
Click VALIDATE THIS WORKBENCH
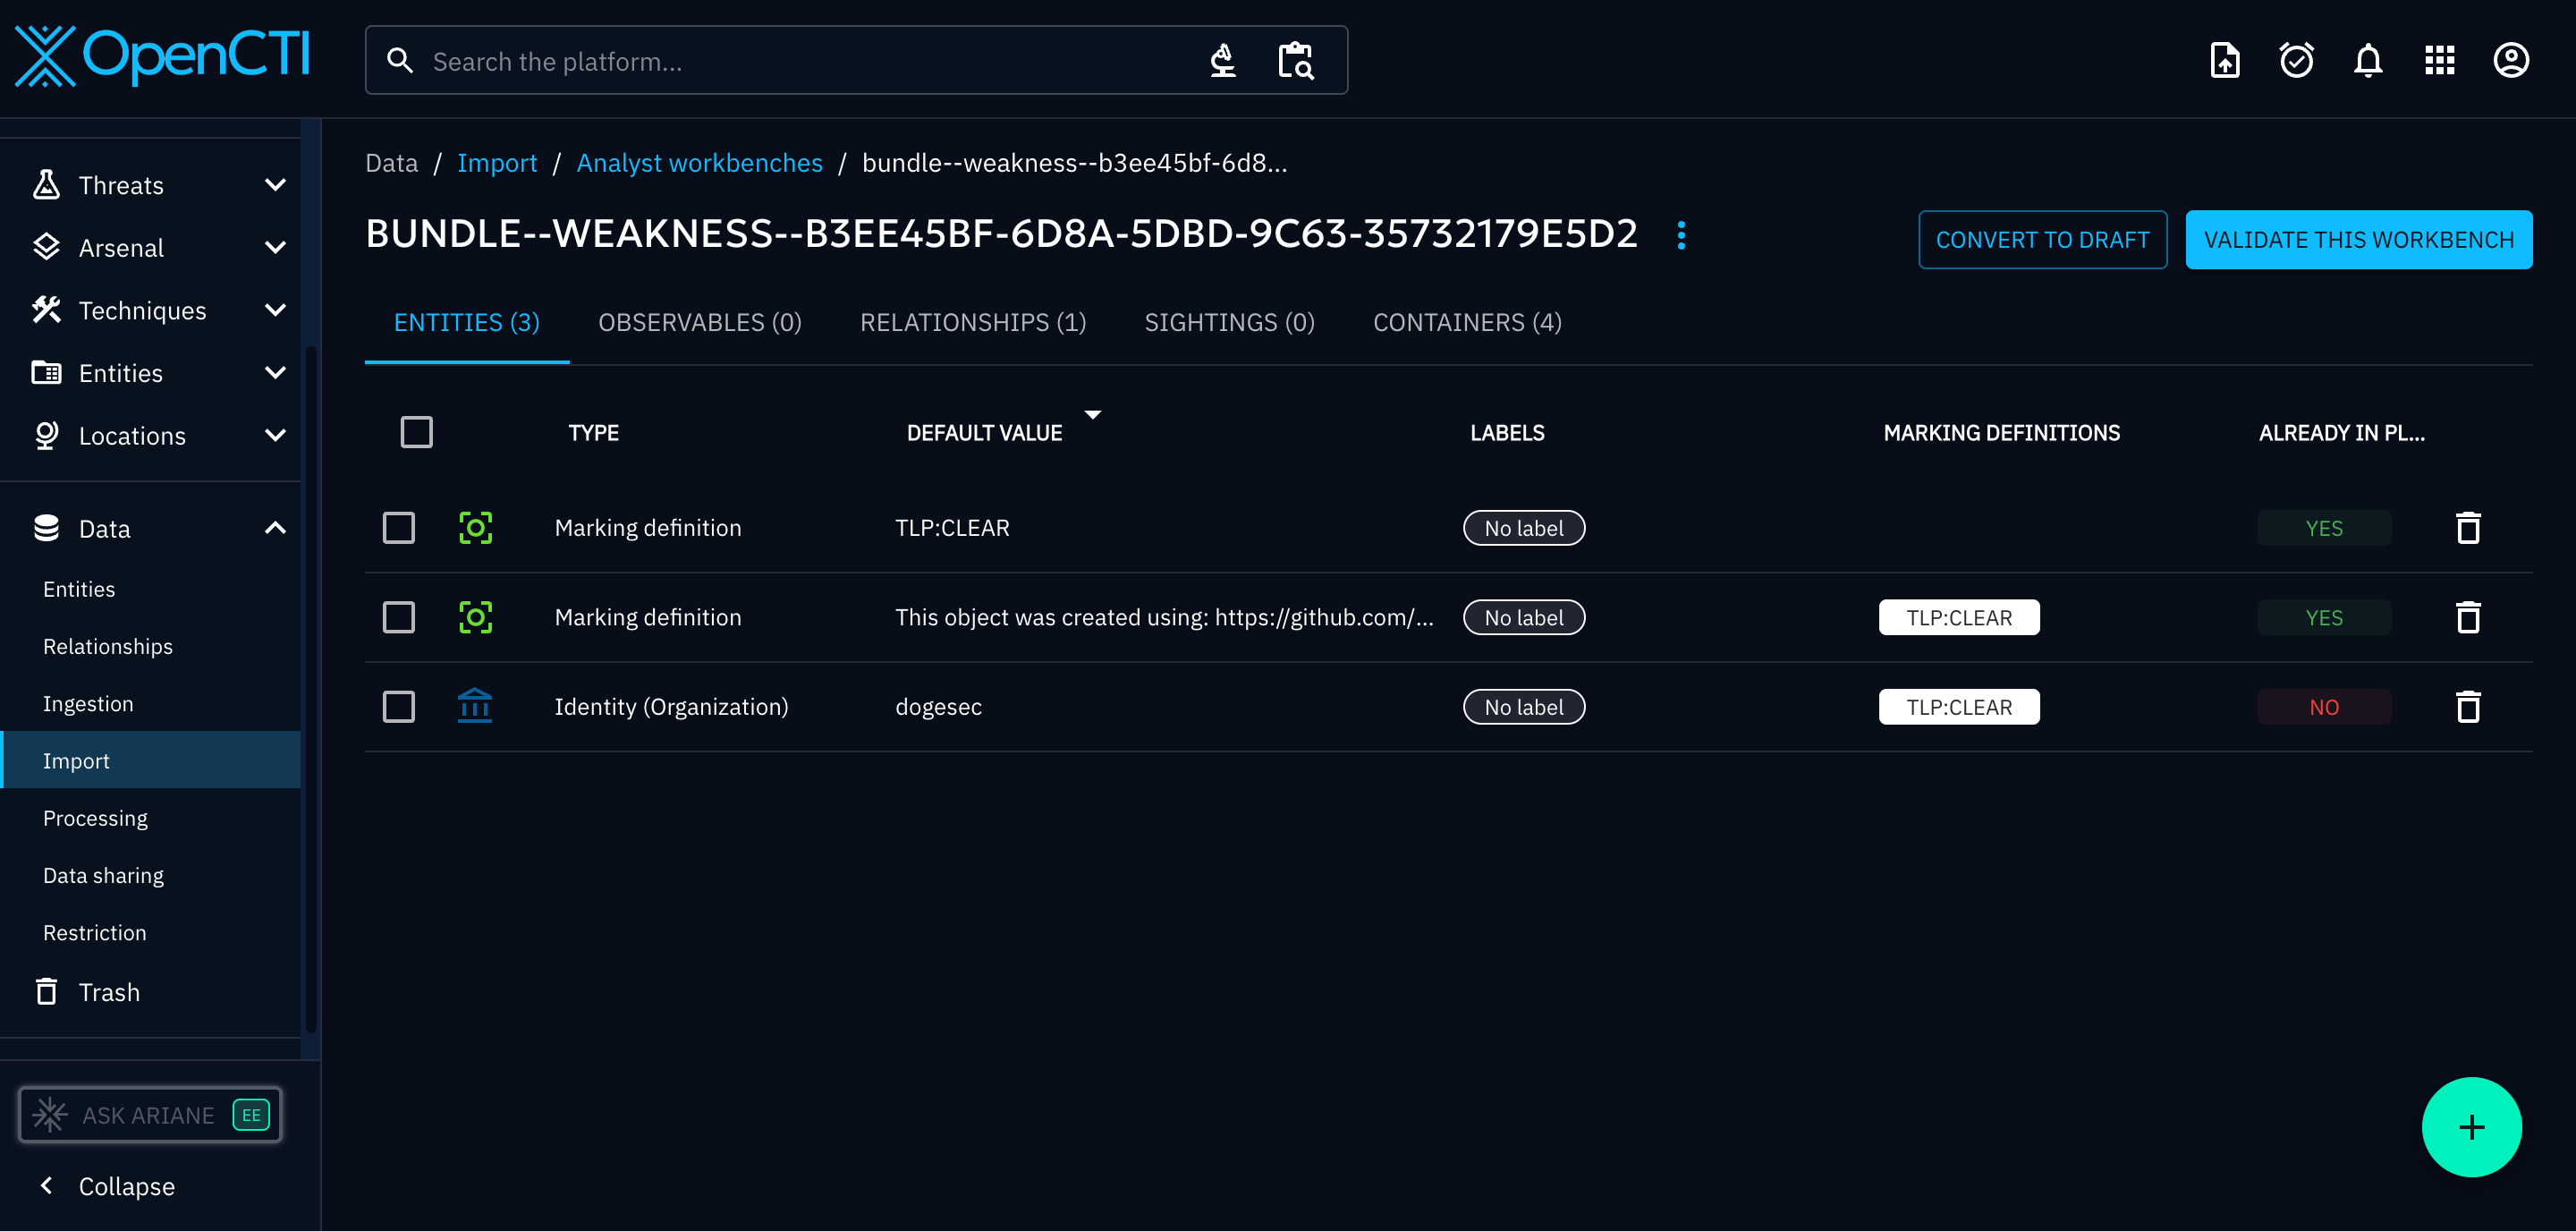2359,240
